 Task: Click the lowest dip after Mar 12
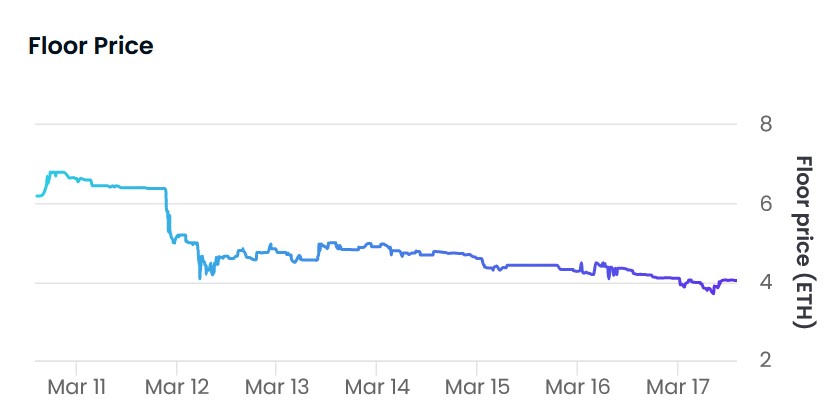[200, 278]
